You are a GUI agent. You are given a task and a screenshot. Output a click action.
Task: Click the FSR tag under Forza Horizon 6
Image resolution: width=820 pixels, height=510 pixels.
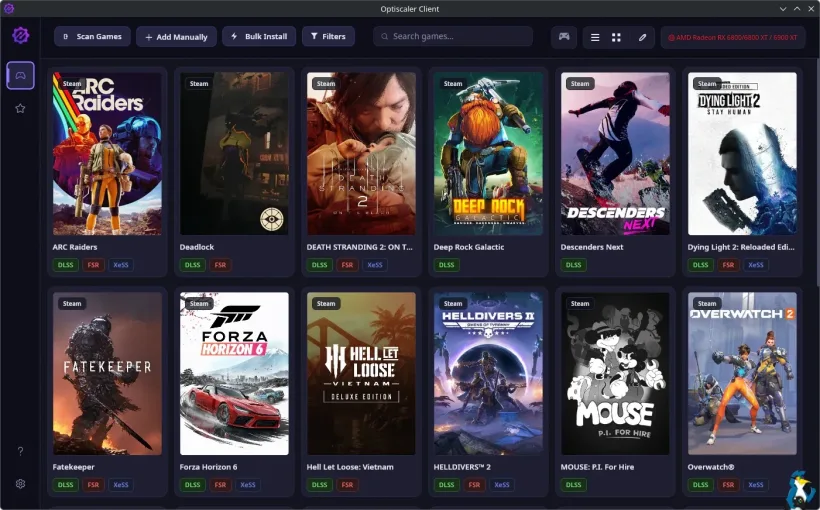point(220,485)
